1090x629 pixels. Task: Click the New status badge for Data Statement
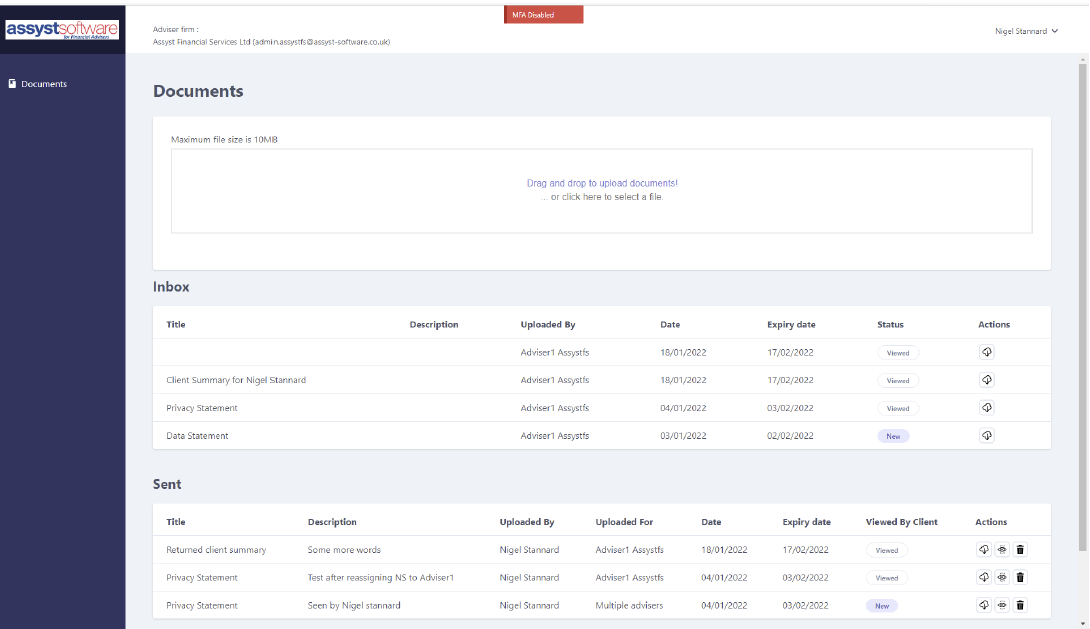pos(893,436)
